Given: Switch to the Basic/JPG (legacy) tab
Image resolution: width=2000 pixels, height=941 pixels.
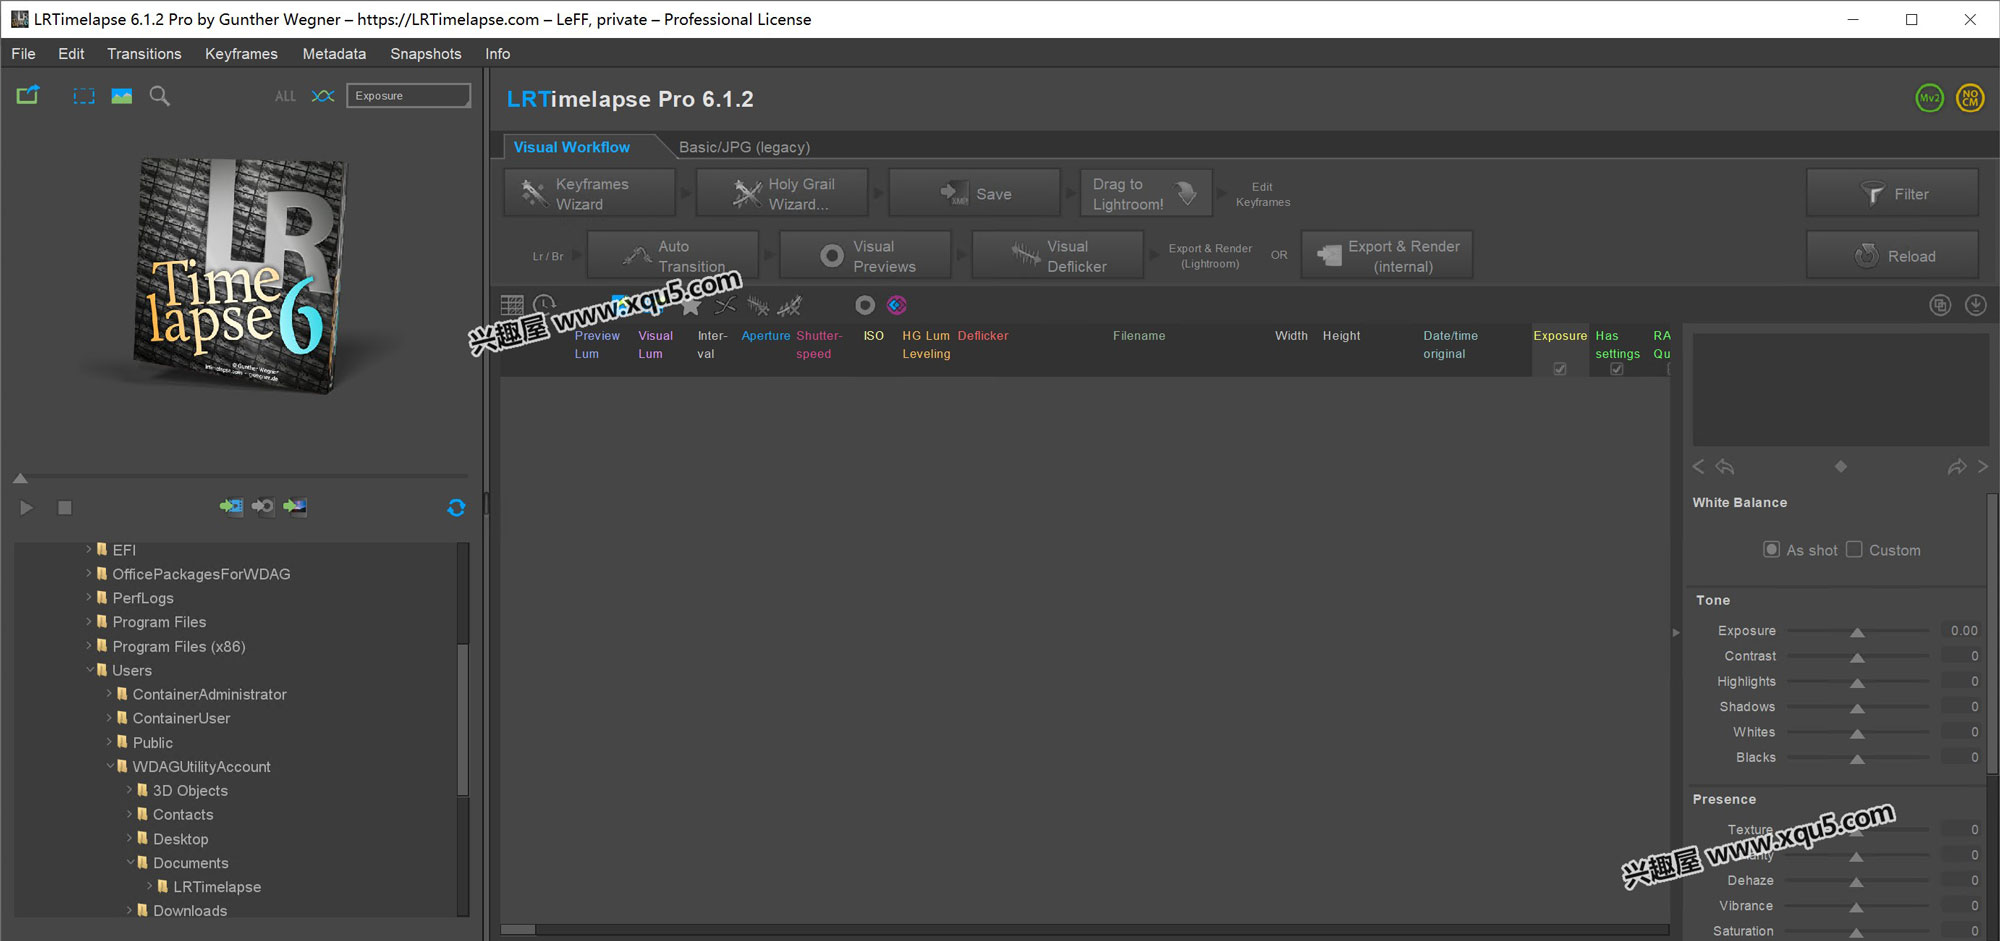Looking at the screenshot, I should (744, 147).
